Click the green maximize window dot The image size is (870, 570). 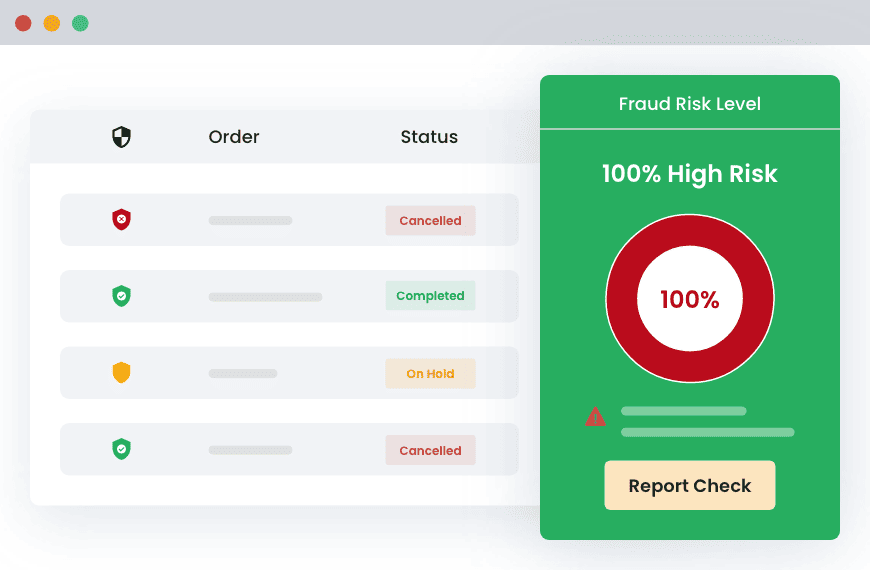click(x=80, y=23)
